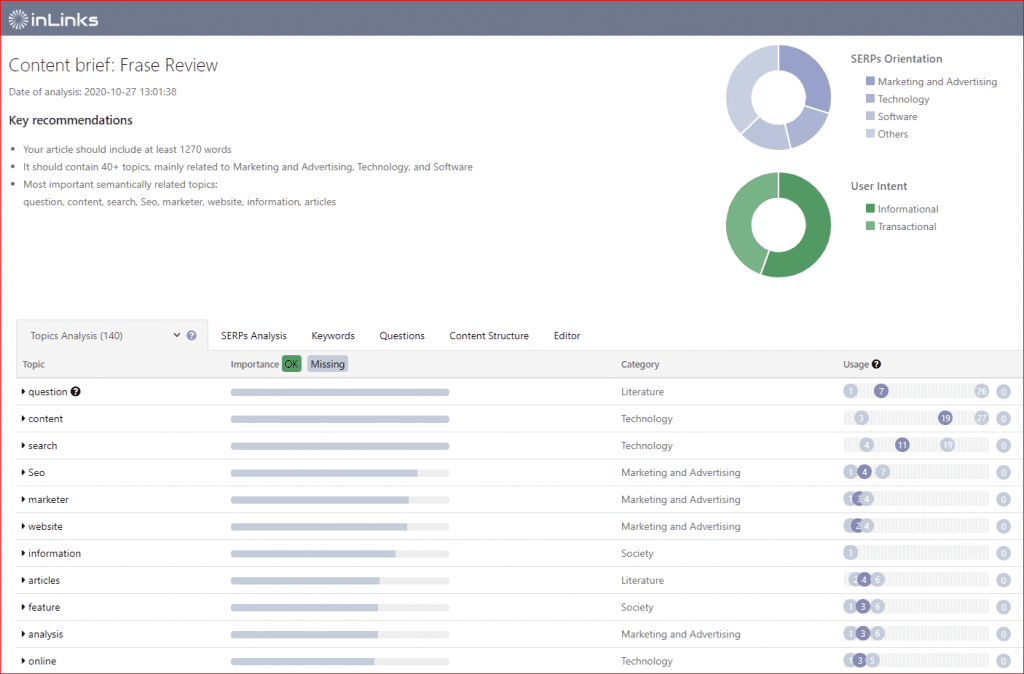
Task: Open the Content Structure tab
Action: click(x=489, y=336)
